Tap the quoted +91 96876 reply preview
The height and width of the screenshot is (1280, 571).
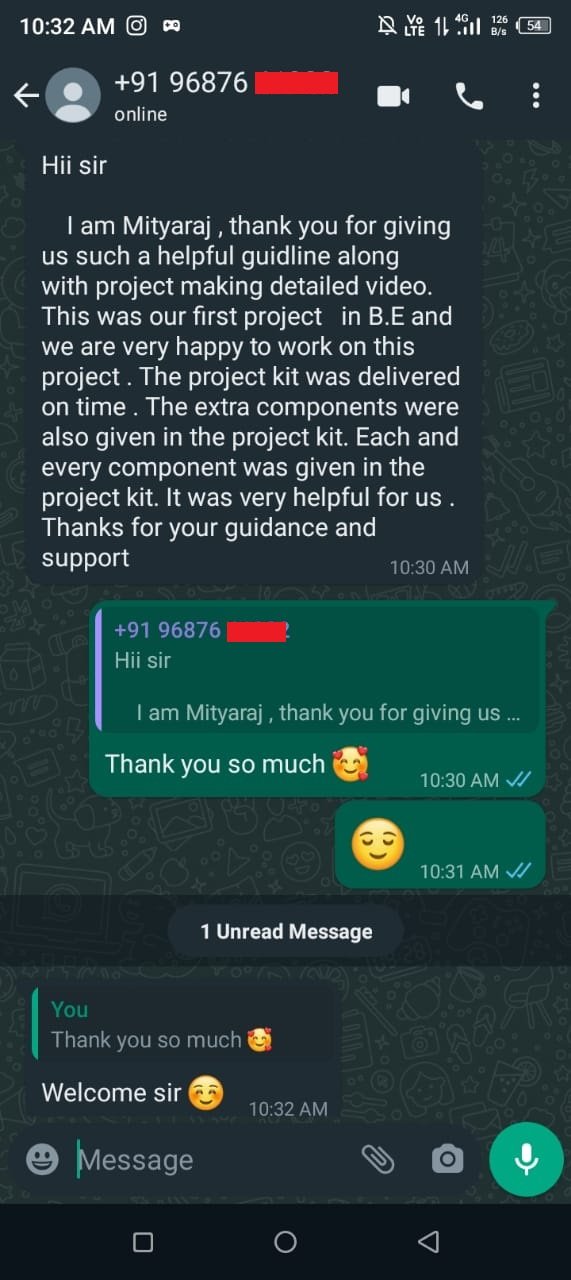[x=316, y=671]
